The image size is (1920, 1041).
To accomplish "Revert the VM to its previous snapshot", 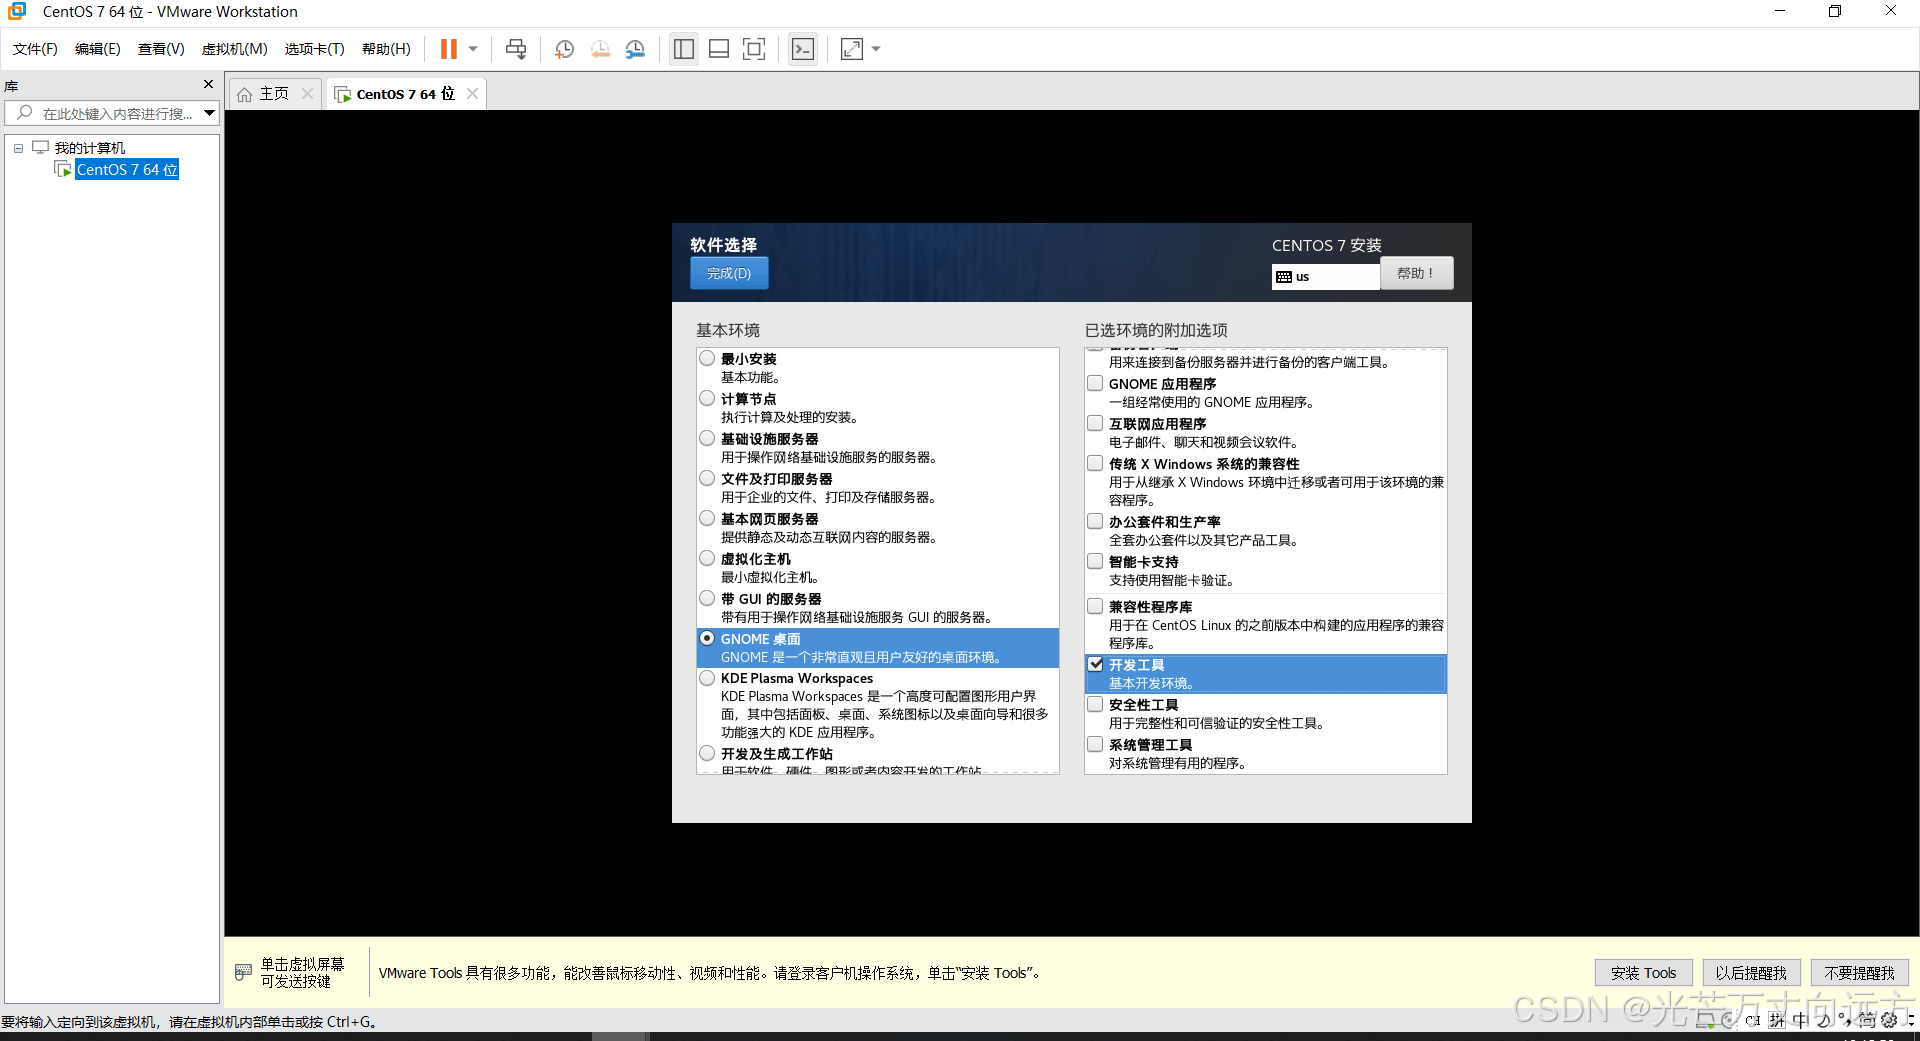I will pyautogui.click(x=600, y=49).
